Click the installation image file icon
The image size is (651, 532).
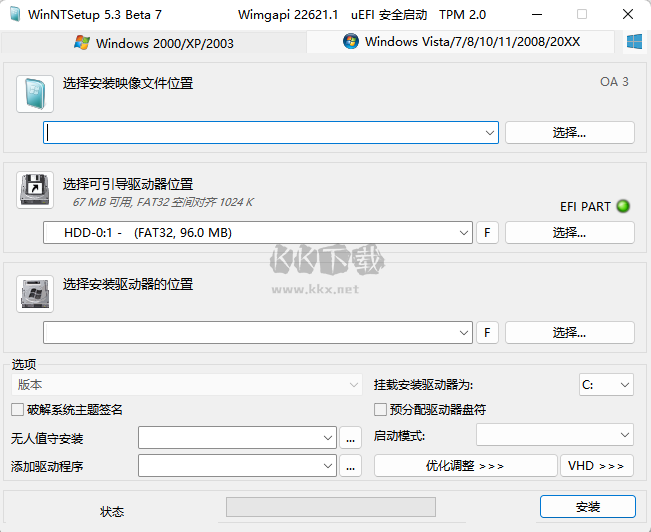[35, 94]
